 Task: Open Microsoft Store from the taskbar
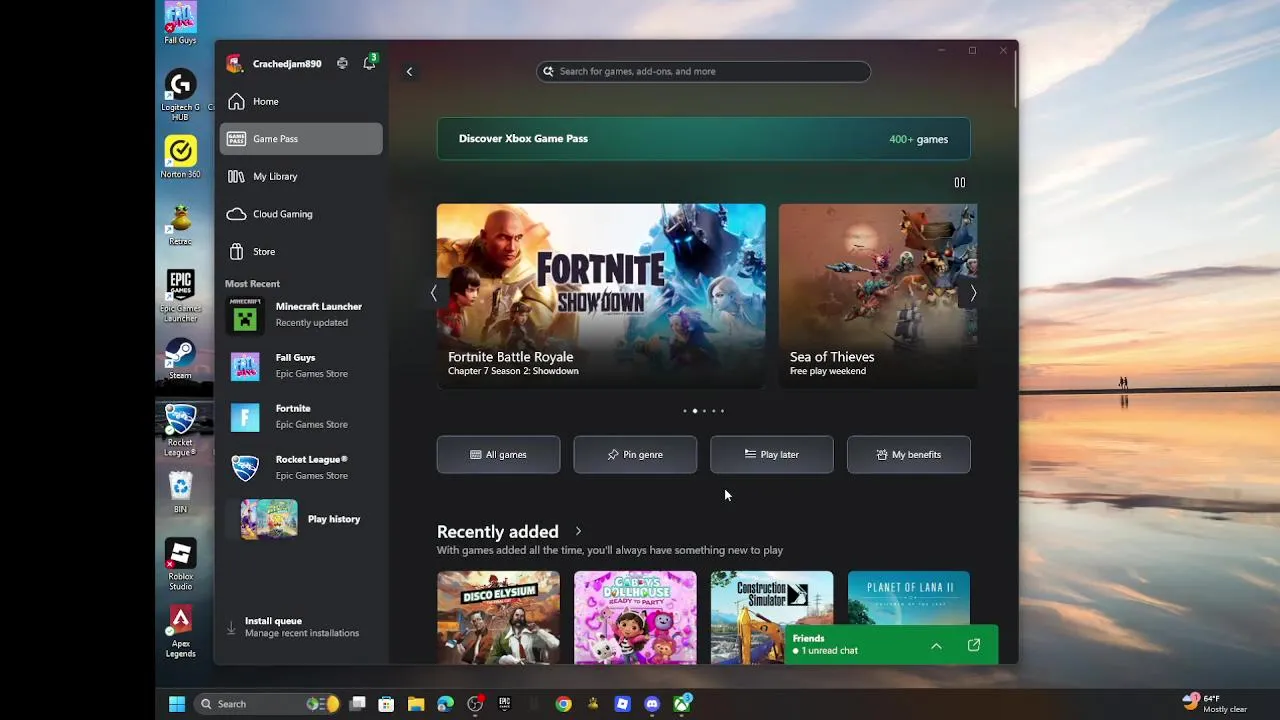[386, 704]
